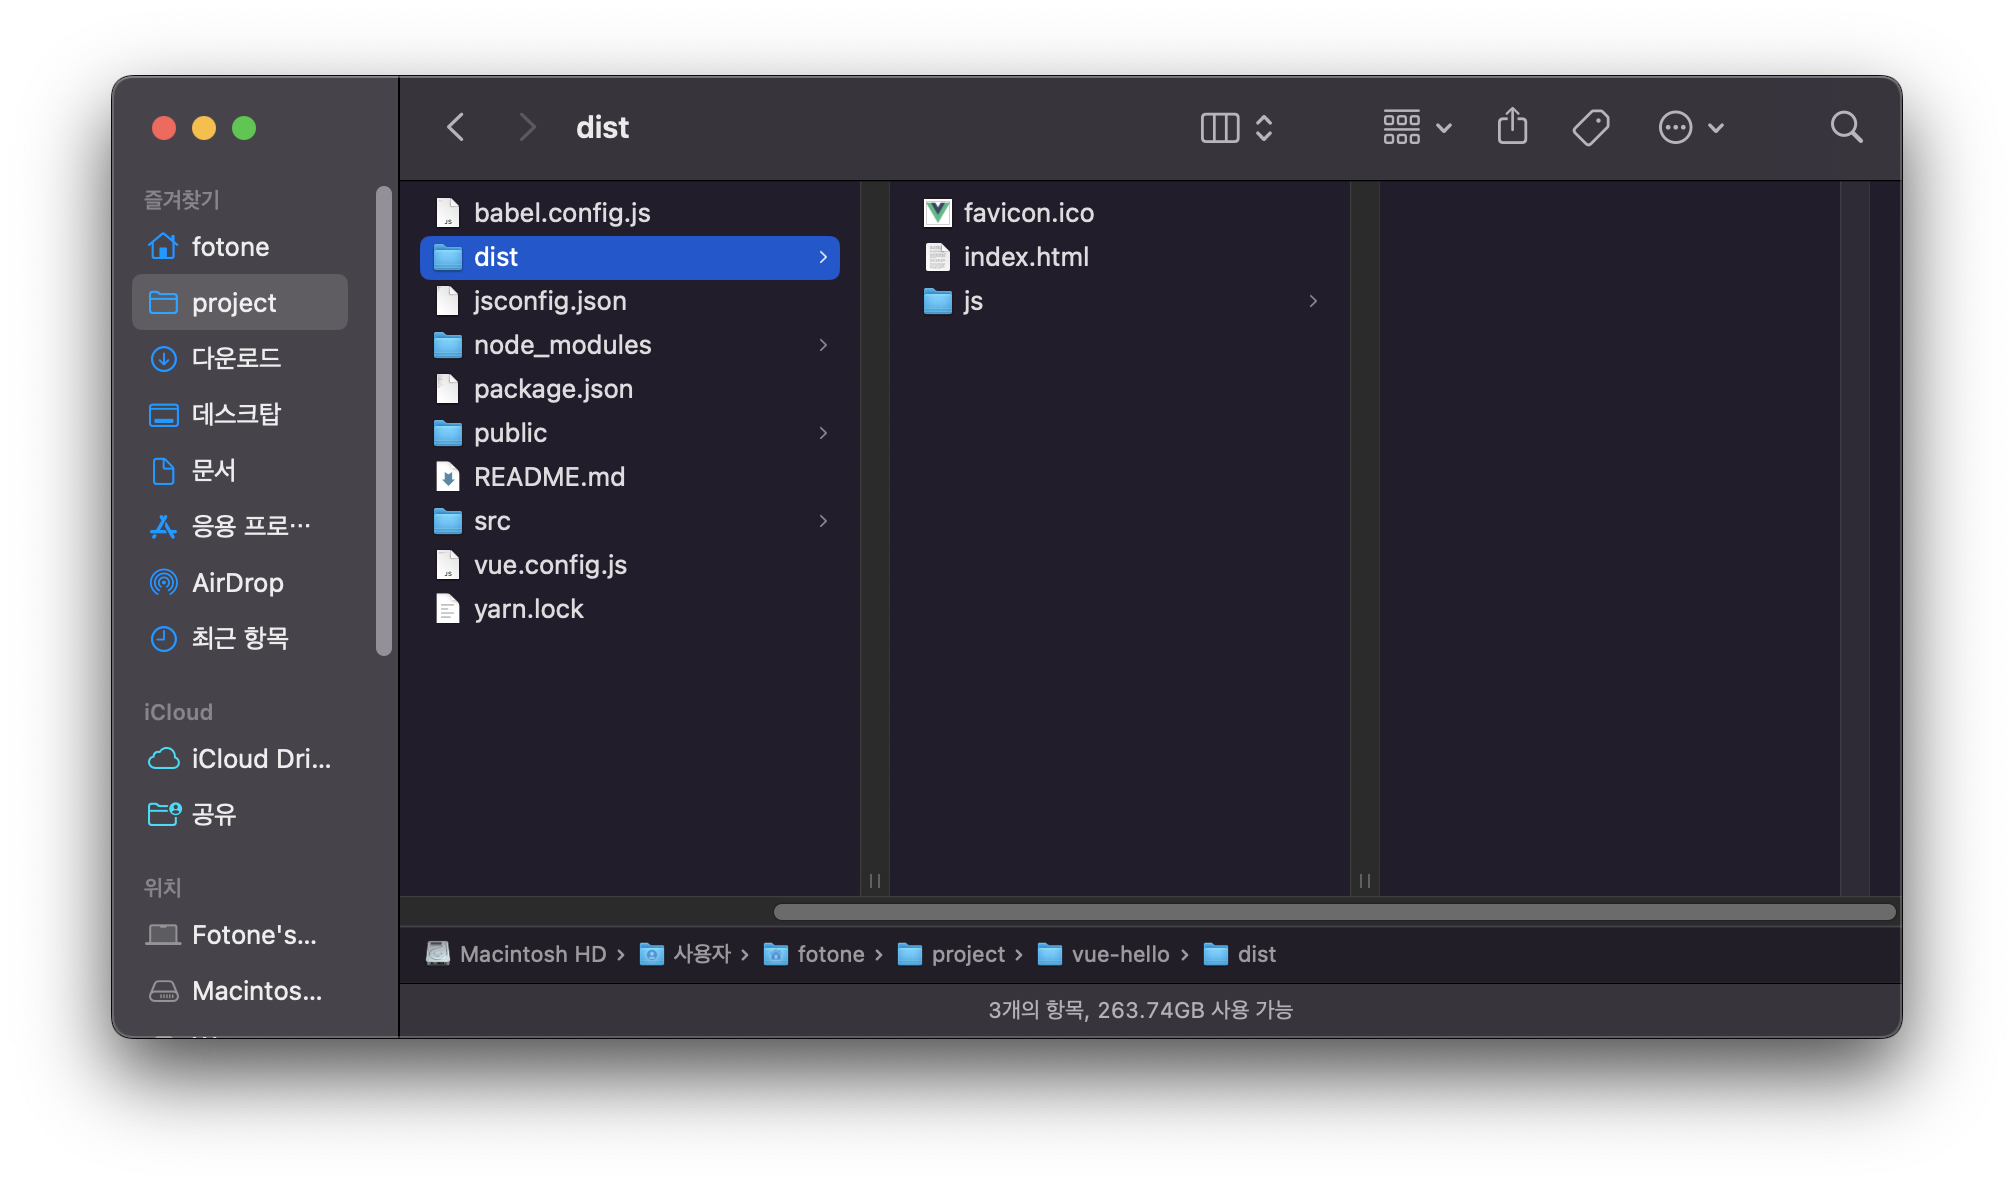
Task: Click the README.md markdown file icon
Action: 448,477
